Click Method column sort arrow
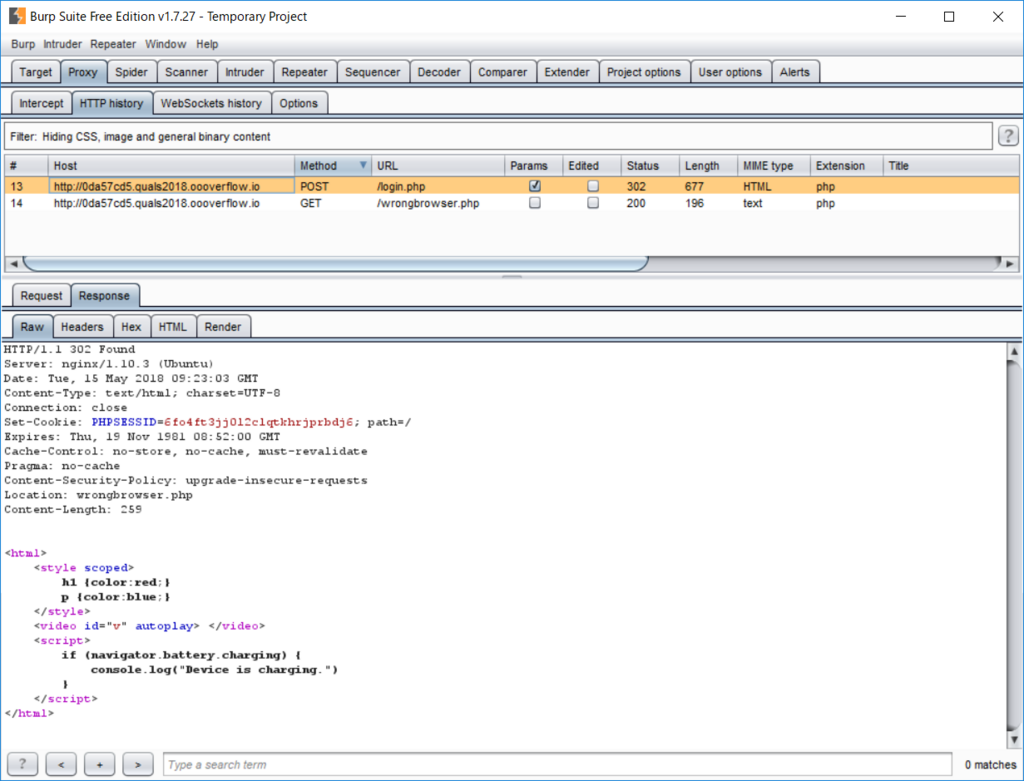Image resolution: width=1024 pixels, height=781 pixels. (363, 166)
